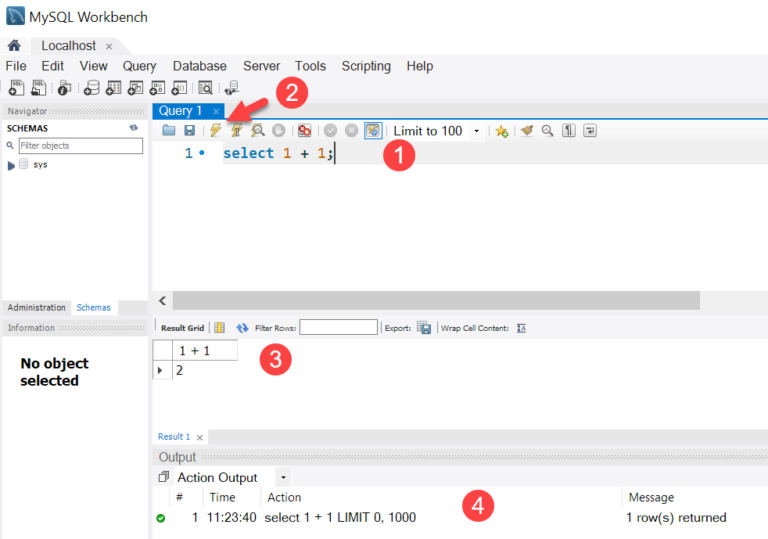Click the Home icon tab
768x539 pixels.
point(14,46)
